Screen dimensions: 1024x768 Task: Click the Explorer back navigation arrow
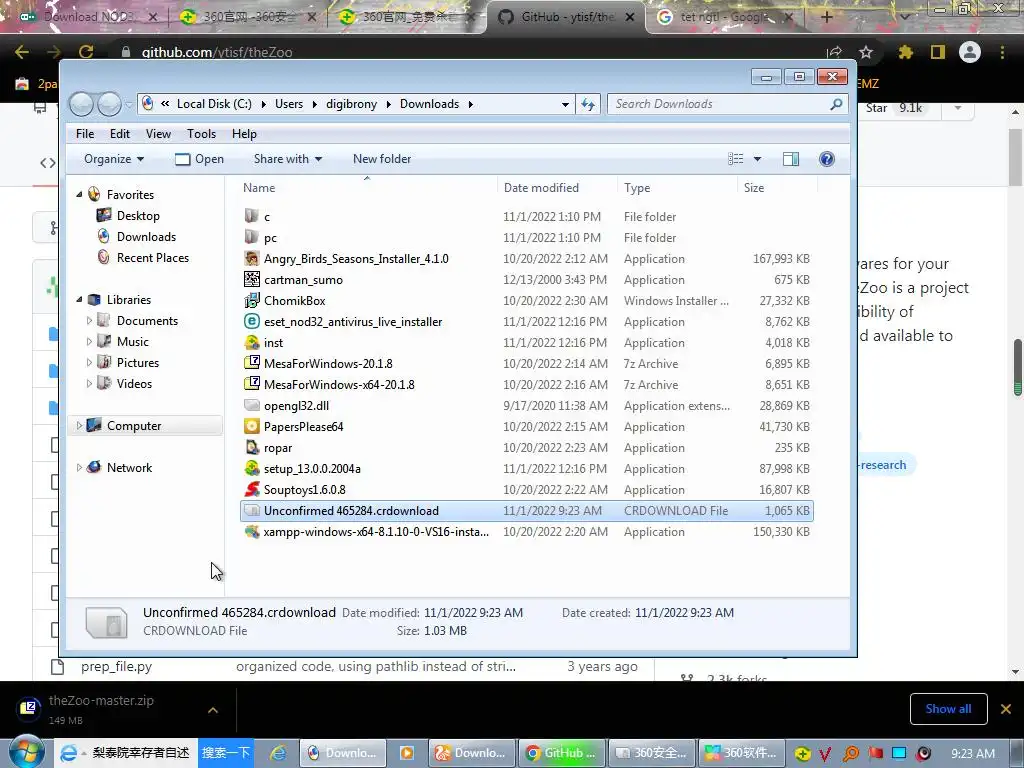81,104
